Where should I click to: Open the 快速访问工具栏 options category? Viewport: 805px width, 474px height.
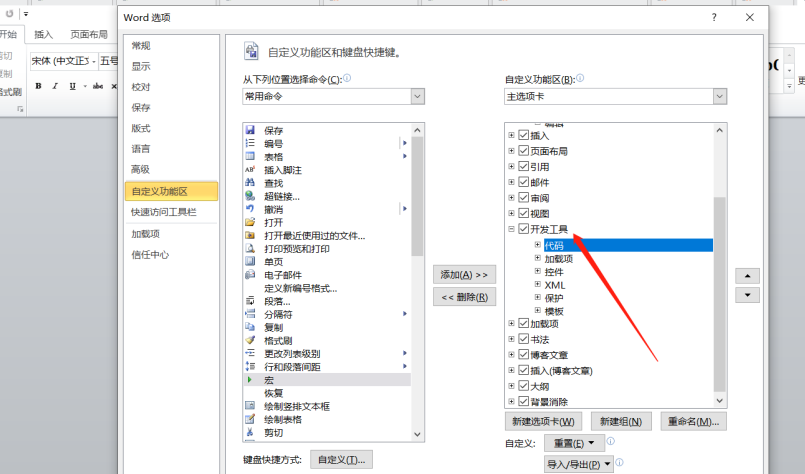(x=163, y=212)
